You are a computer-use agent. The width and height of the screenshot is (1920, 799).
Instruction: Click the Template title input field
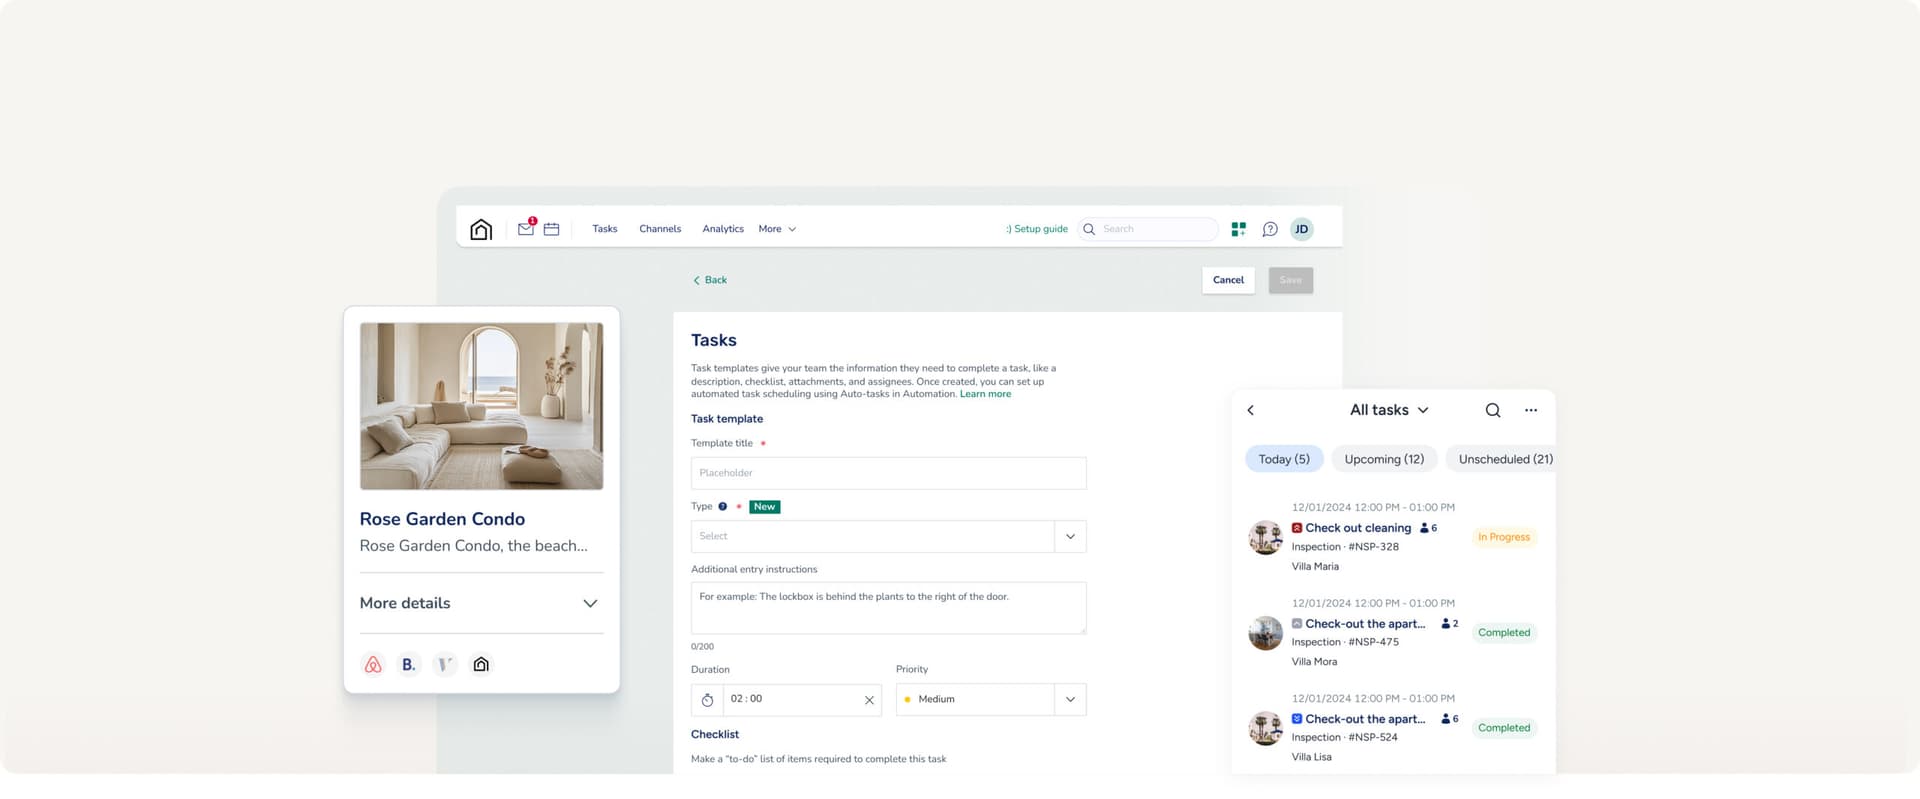pos(887,473)
